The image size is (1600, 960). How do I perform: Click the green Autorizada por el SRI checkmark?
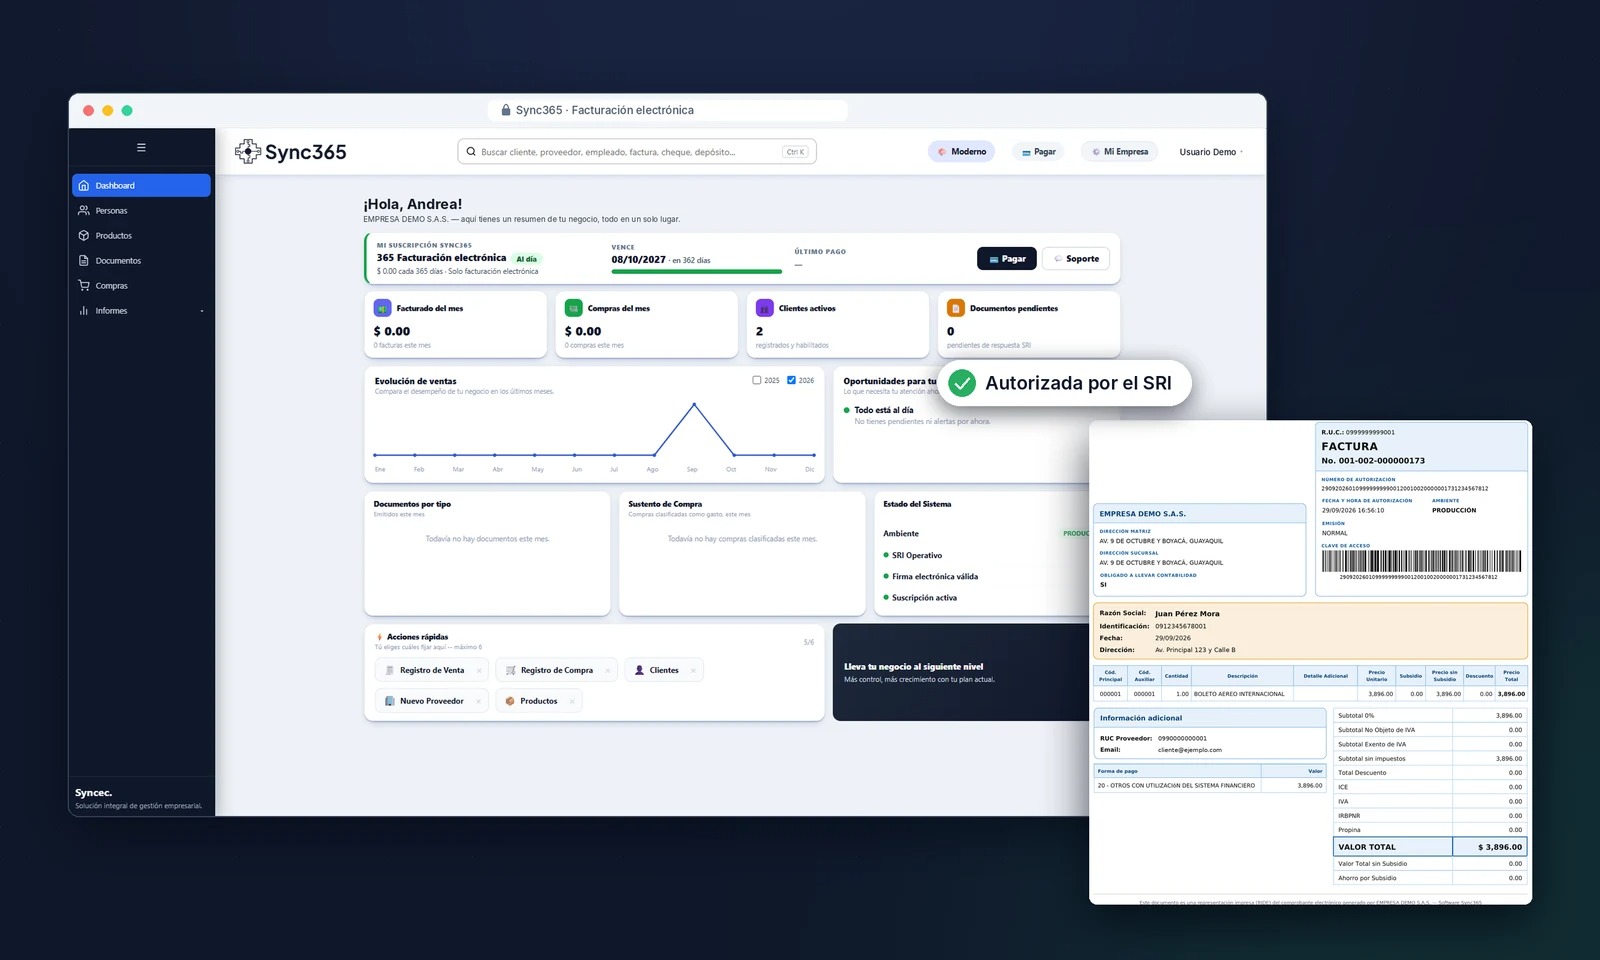(x=962, y=383)
